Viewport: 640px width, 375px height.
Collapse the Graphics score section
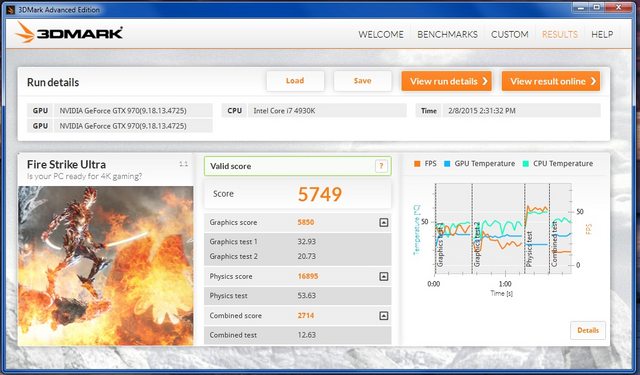tap(383, 222)
